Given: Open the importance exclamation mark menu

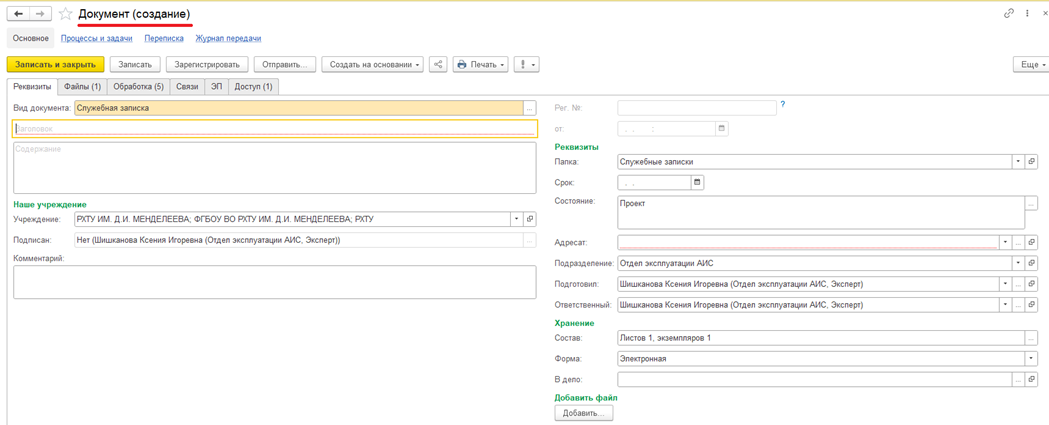Looking at the screenshot, I should pos(526,65).
